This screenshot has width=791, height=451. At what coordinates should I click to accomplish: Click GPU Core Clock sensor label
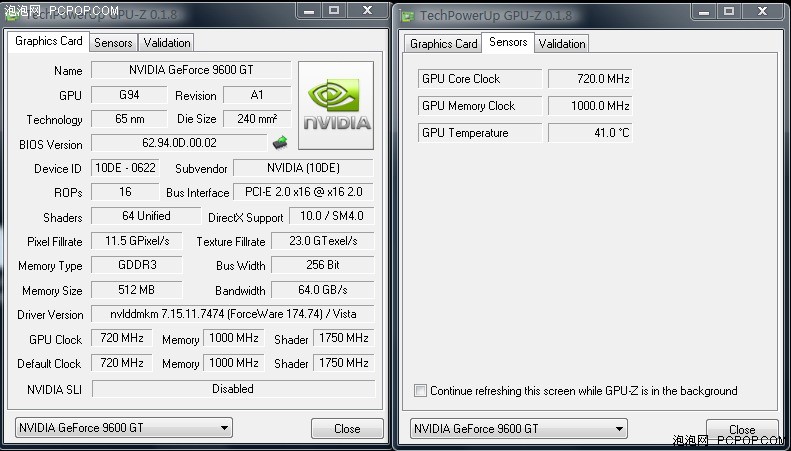tap(480, 79)
